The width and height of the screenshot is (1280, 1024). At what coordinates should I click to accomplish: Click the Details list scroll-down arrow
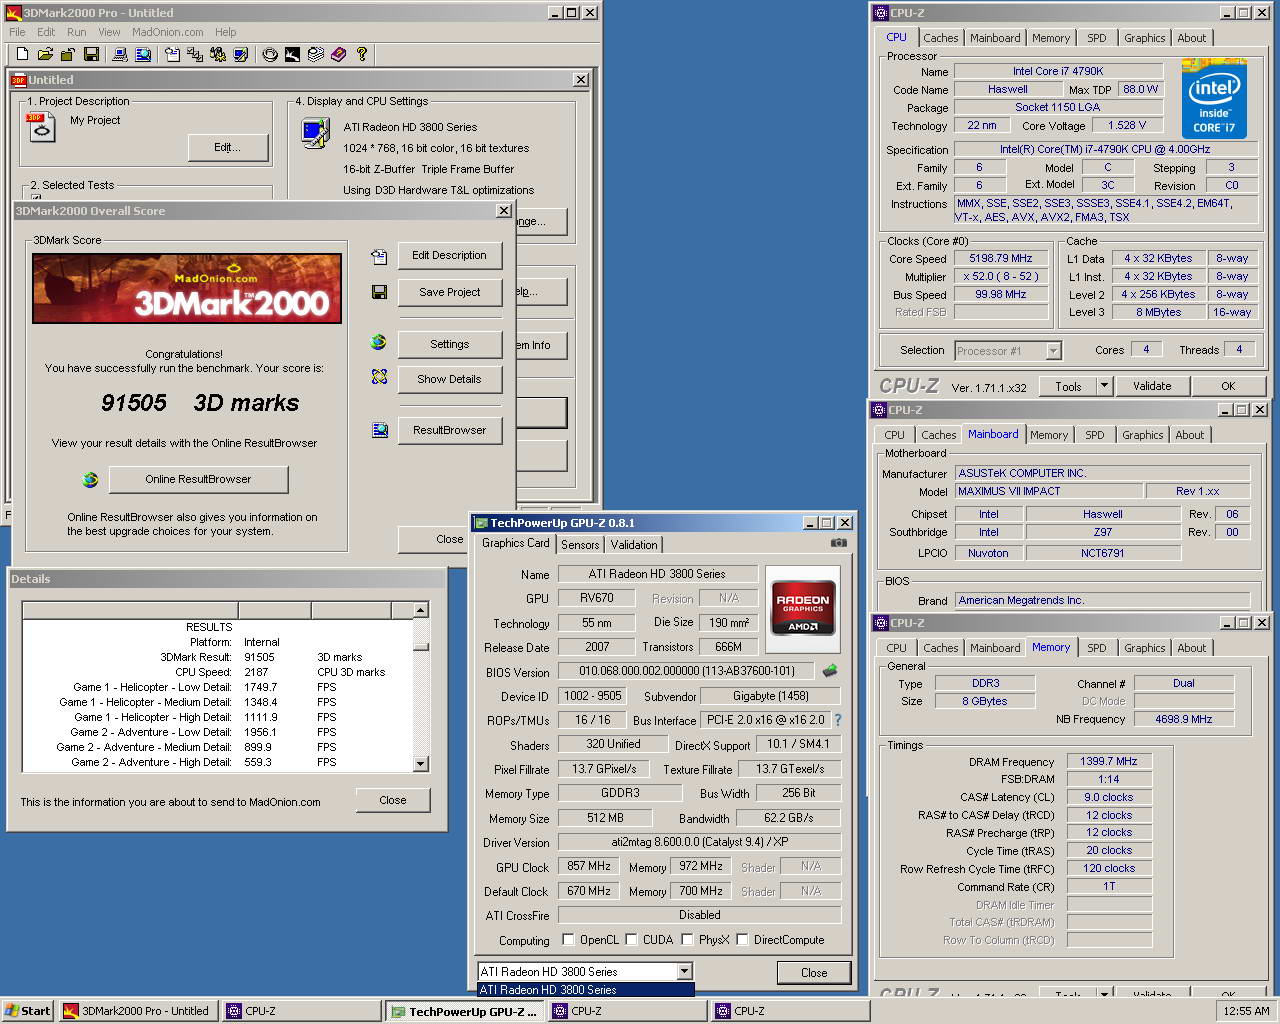coord(421,764)
